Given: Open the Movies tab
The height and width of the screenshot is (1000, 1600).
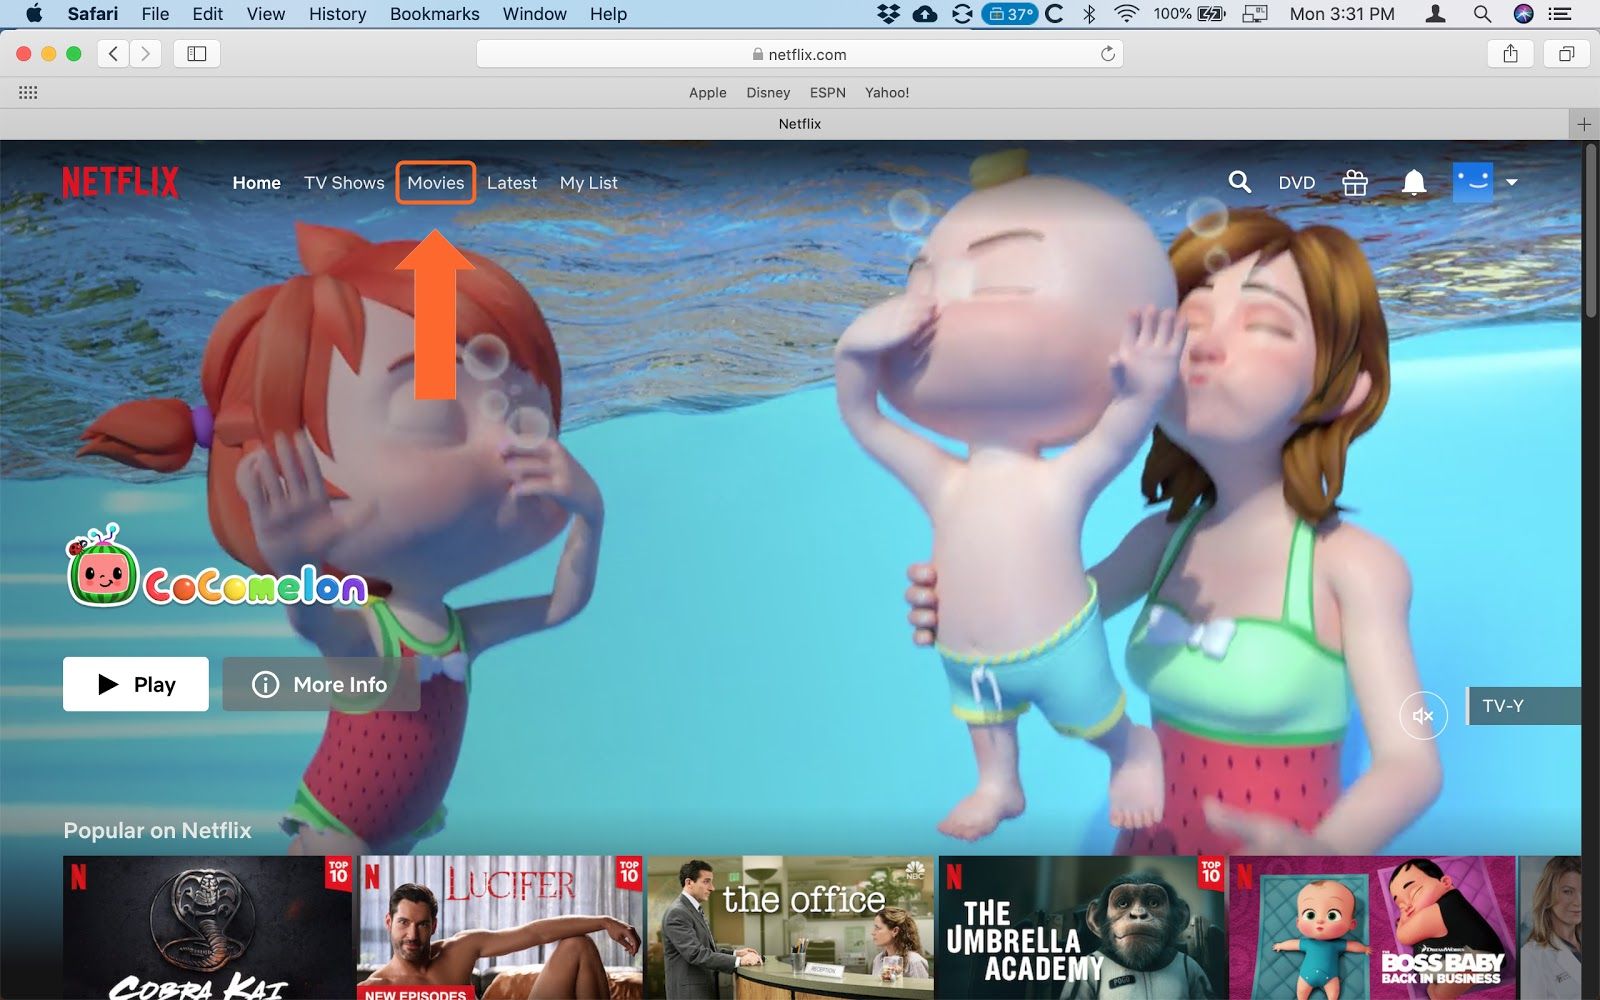Looking at the screenshot, I should pos(436,183).
